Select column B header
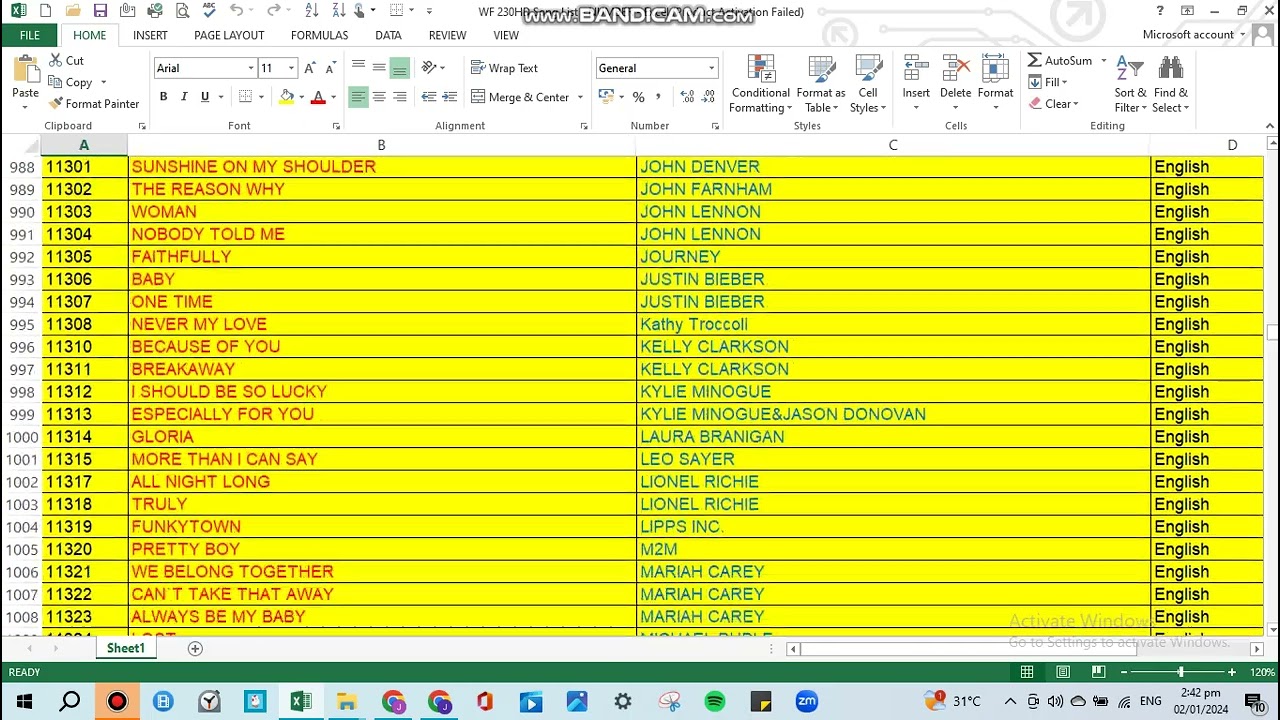The height and width of the screenshot is (720, 1280). pos(381,145)
